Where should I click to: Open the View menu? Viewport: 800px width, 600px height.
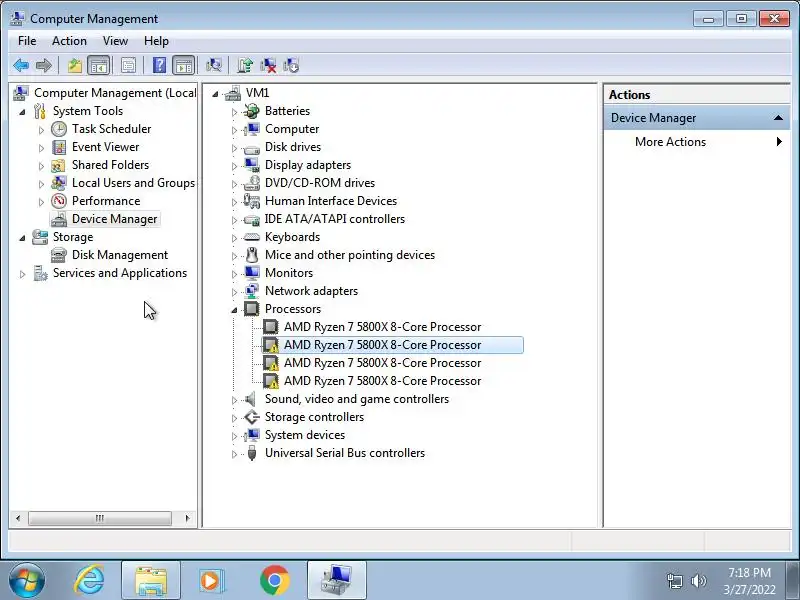(x=115, y=41)
